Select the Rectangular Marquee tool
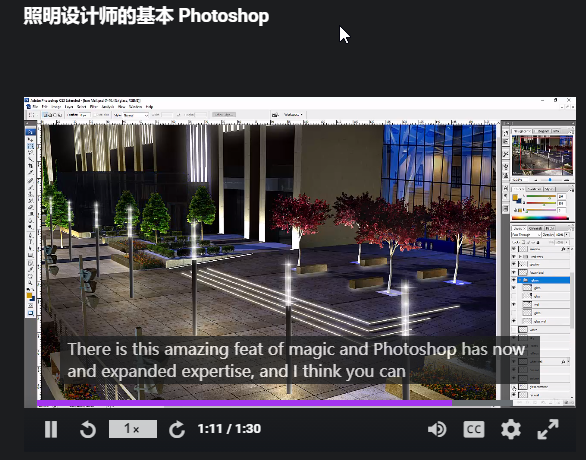 coord(30,146)
